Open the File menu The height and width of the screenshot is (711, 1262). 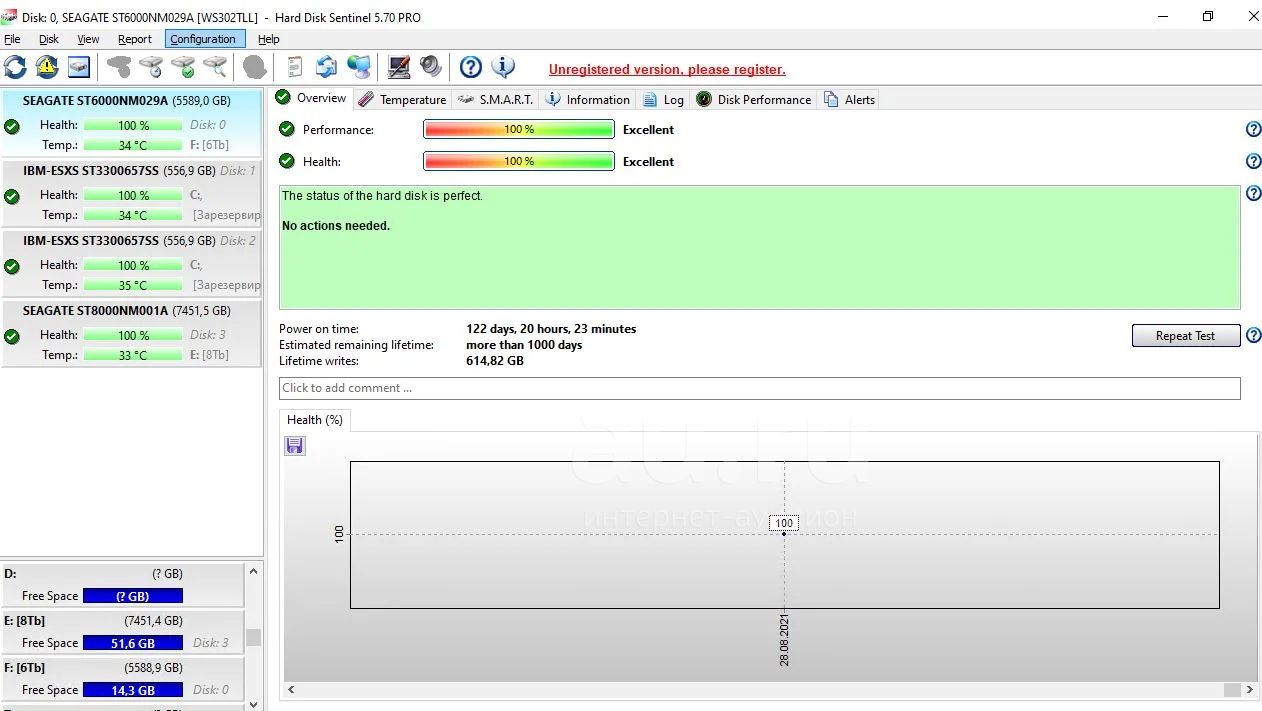12,39
